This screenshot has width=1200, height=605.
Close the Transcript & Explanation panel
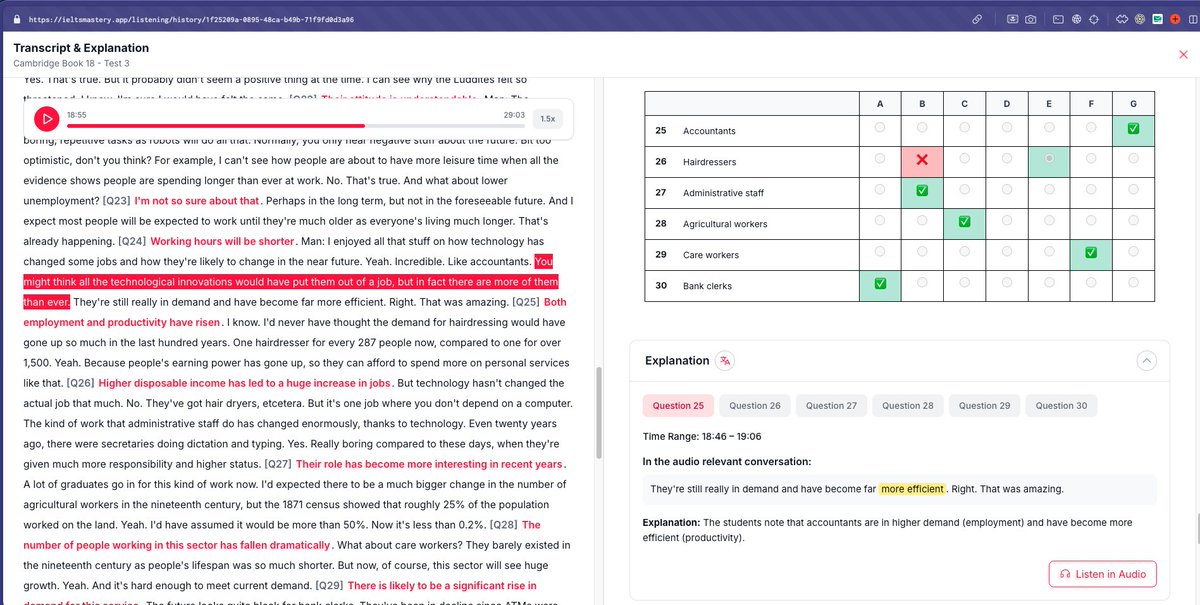(x=1183, y=54)
